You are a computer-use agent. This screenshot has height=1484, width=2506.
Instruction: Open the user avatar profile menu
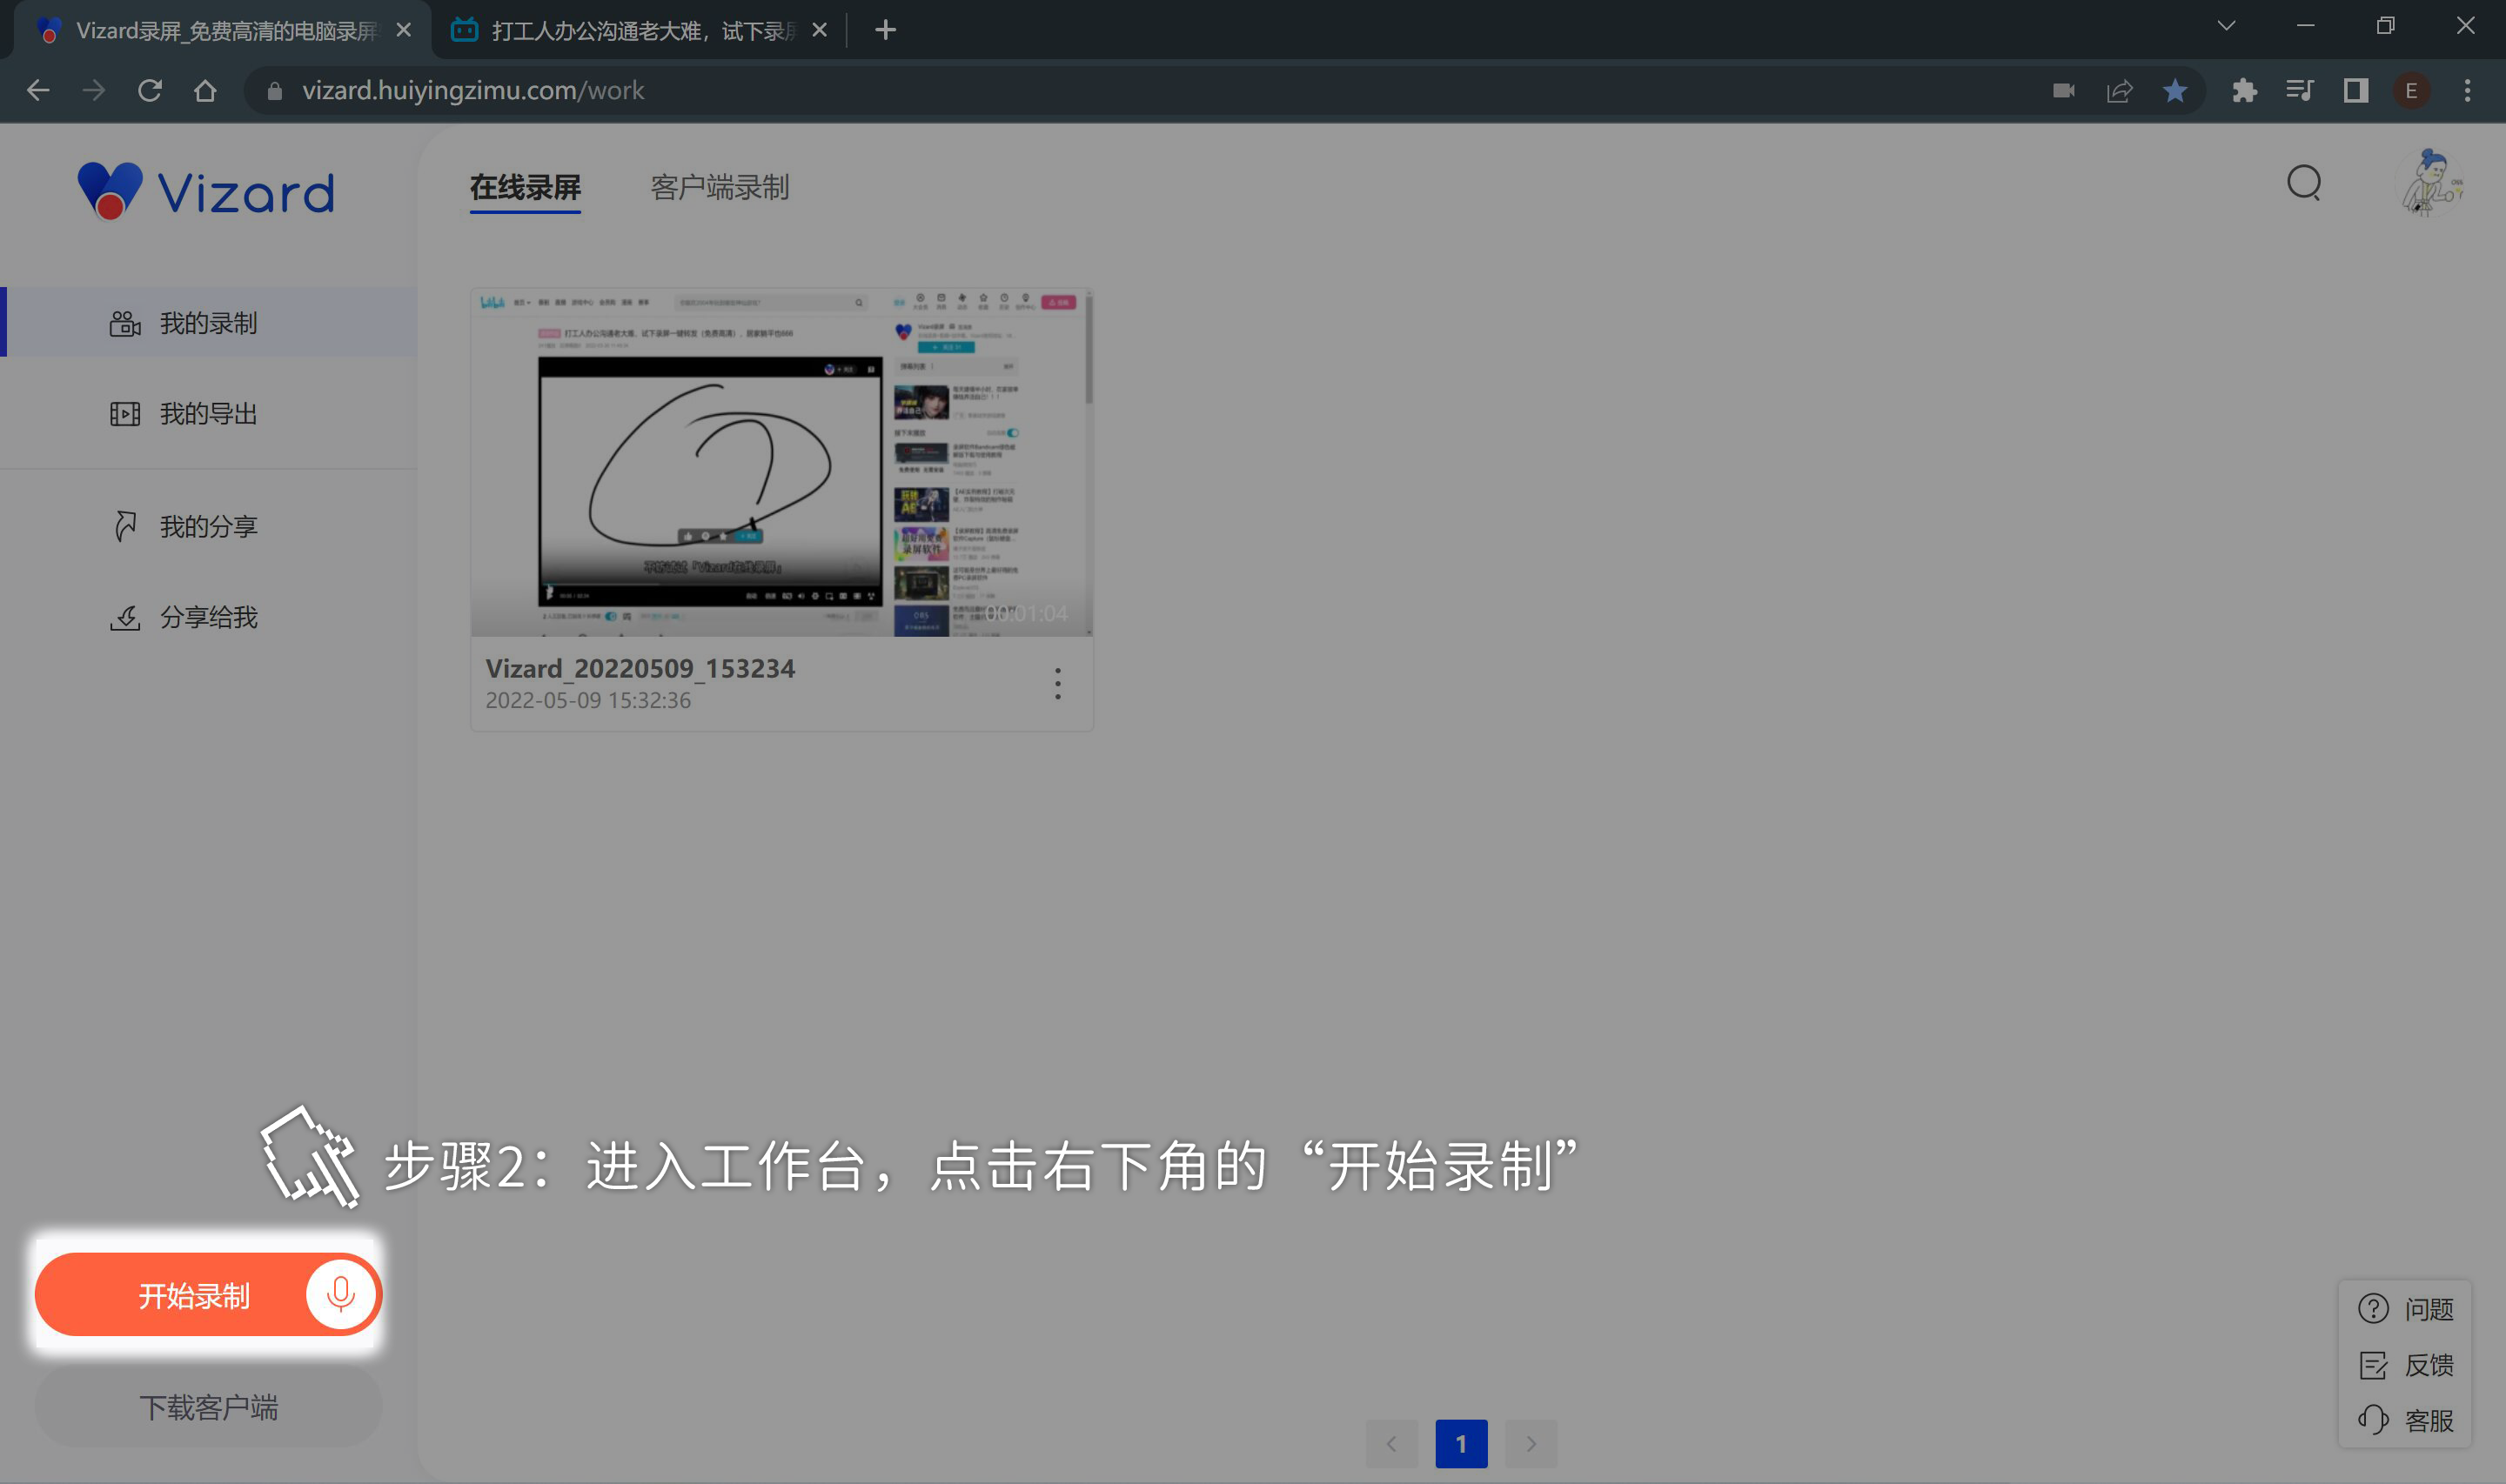(2430, 183)
